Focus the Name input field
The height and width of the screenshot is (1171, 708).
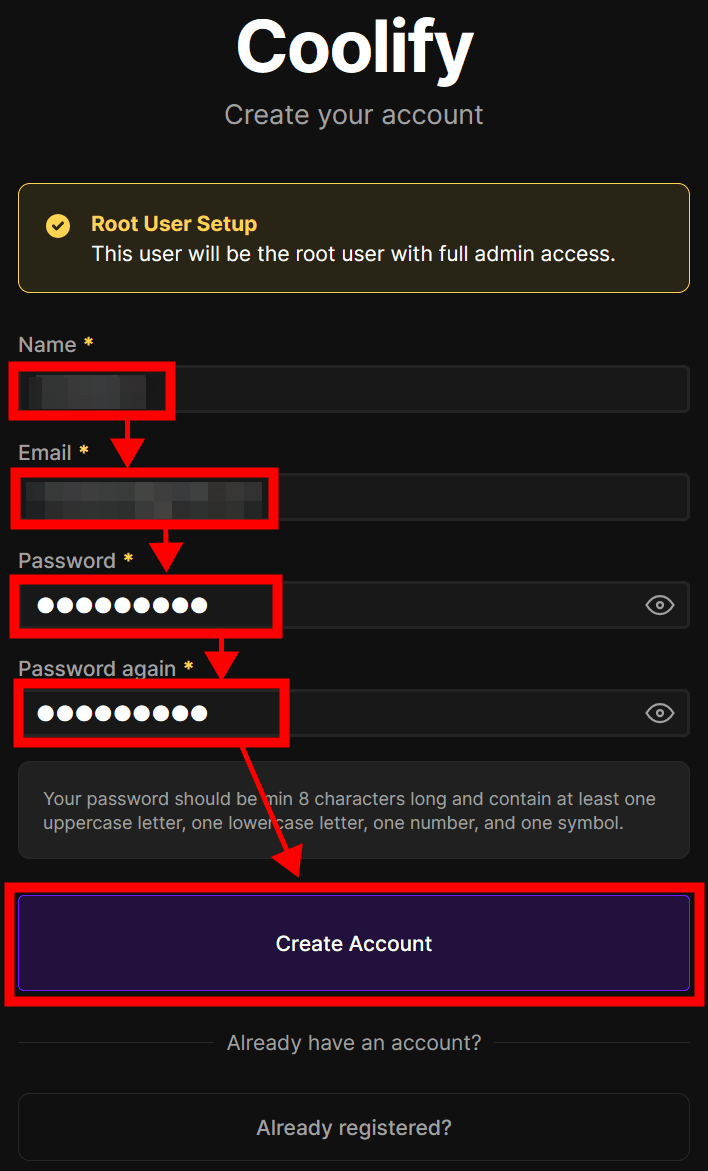tap(400, 389)
